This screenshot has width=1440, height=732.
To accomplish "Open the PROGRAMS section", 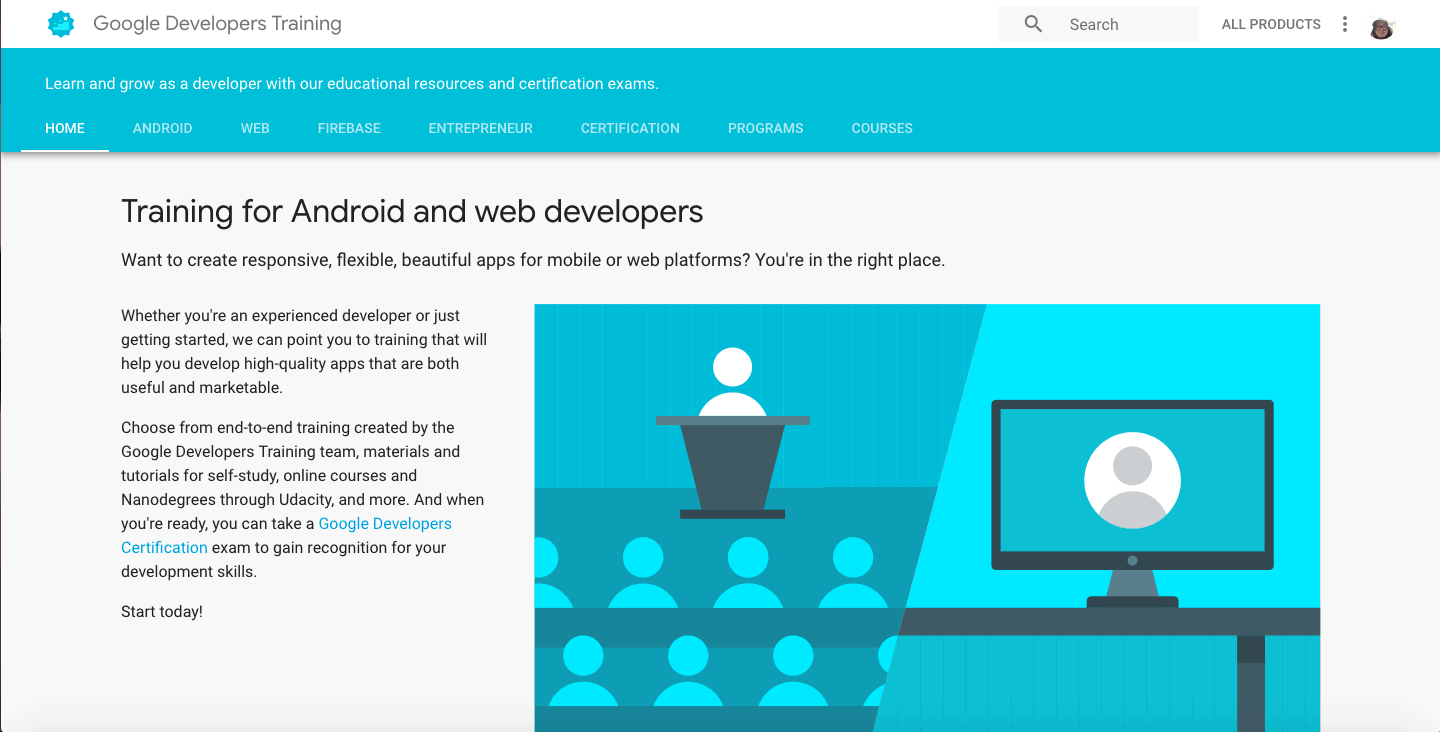I will pyautogui.click(x=765, y=128).
